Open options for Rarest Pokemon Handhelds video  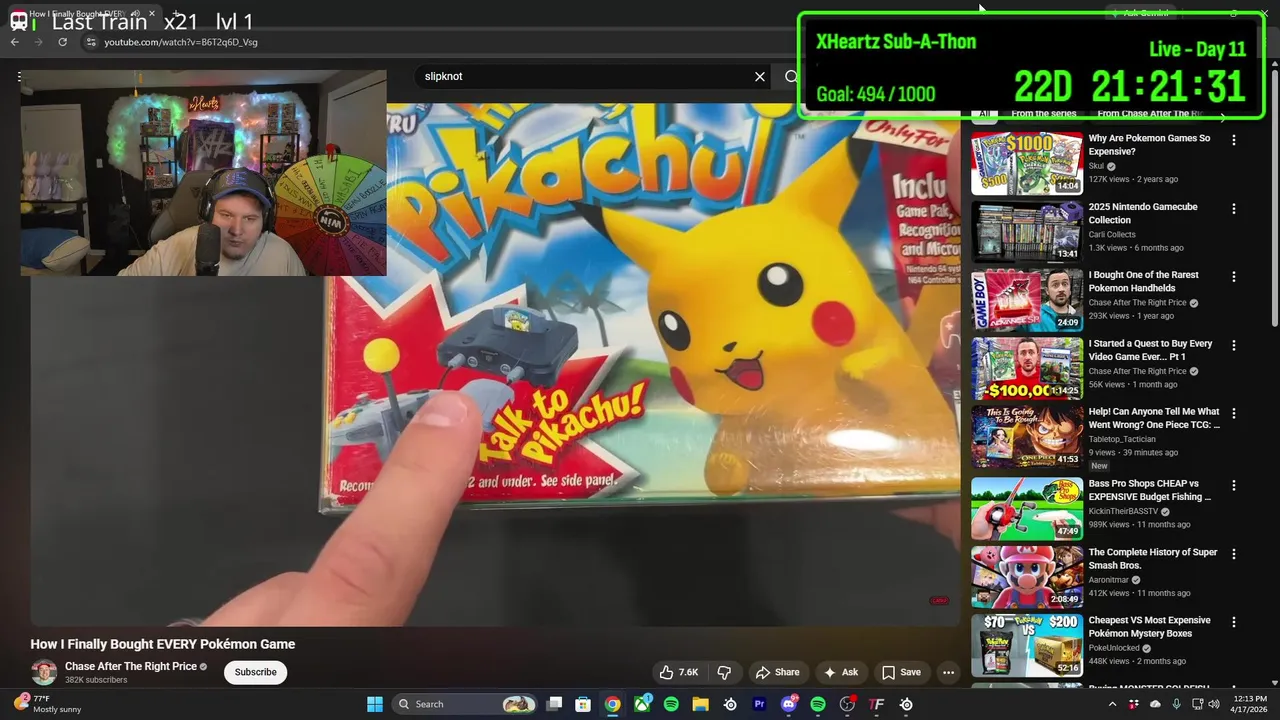tap(1234, 277)
